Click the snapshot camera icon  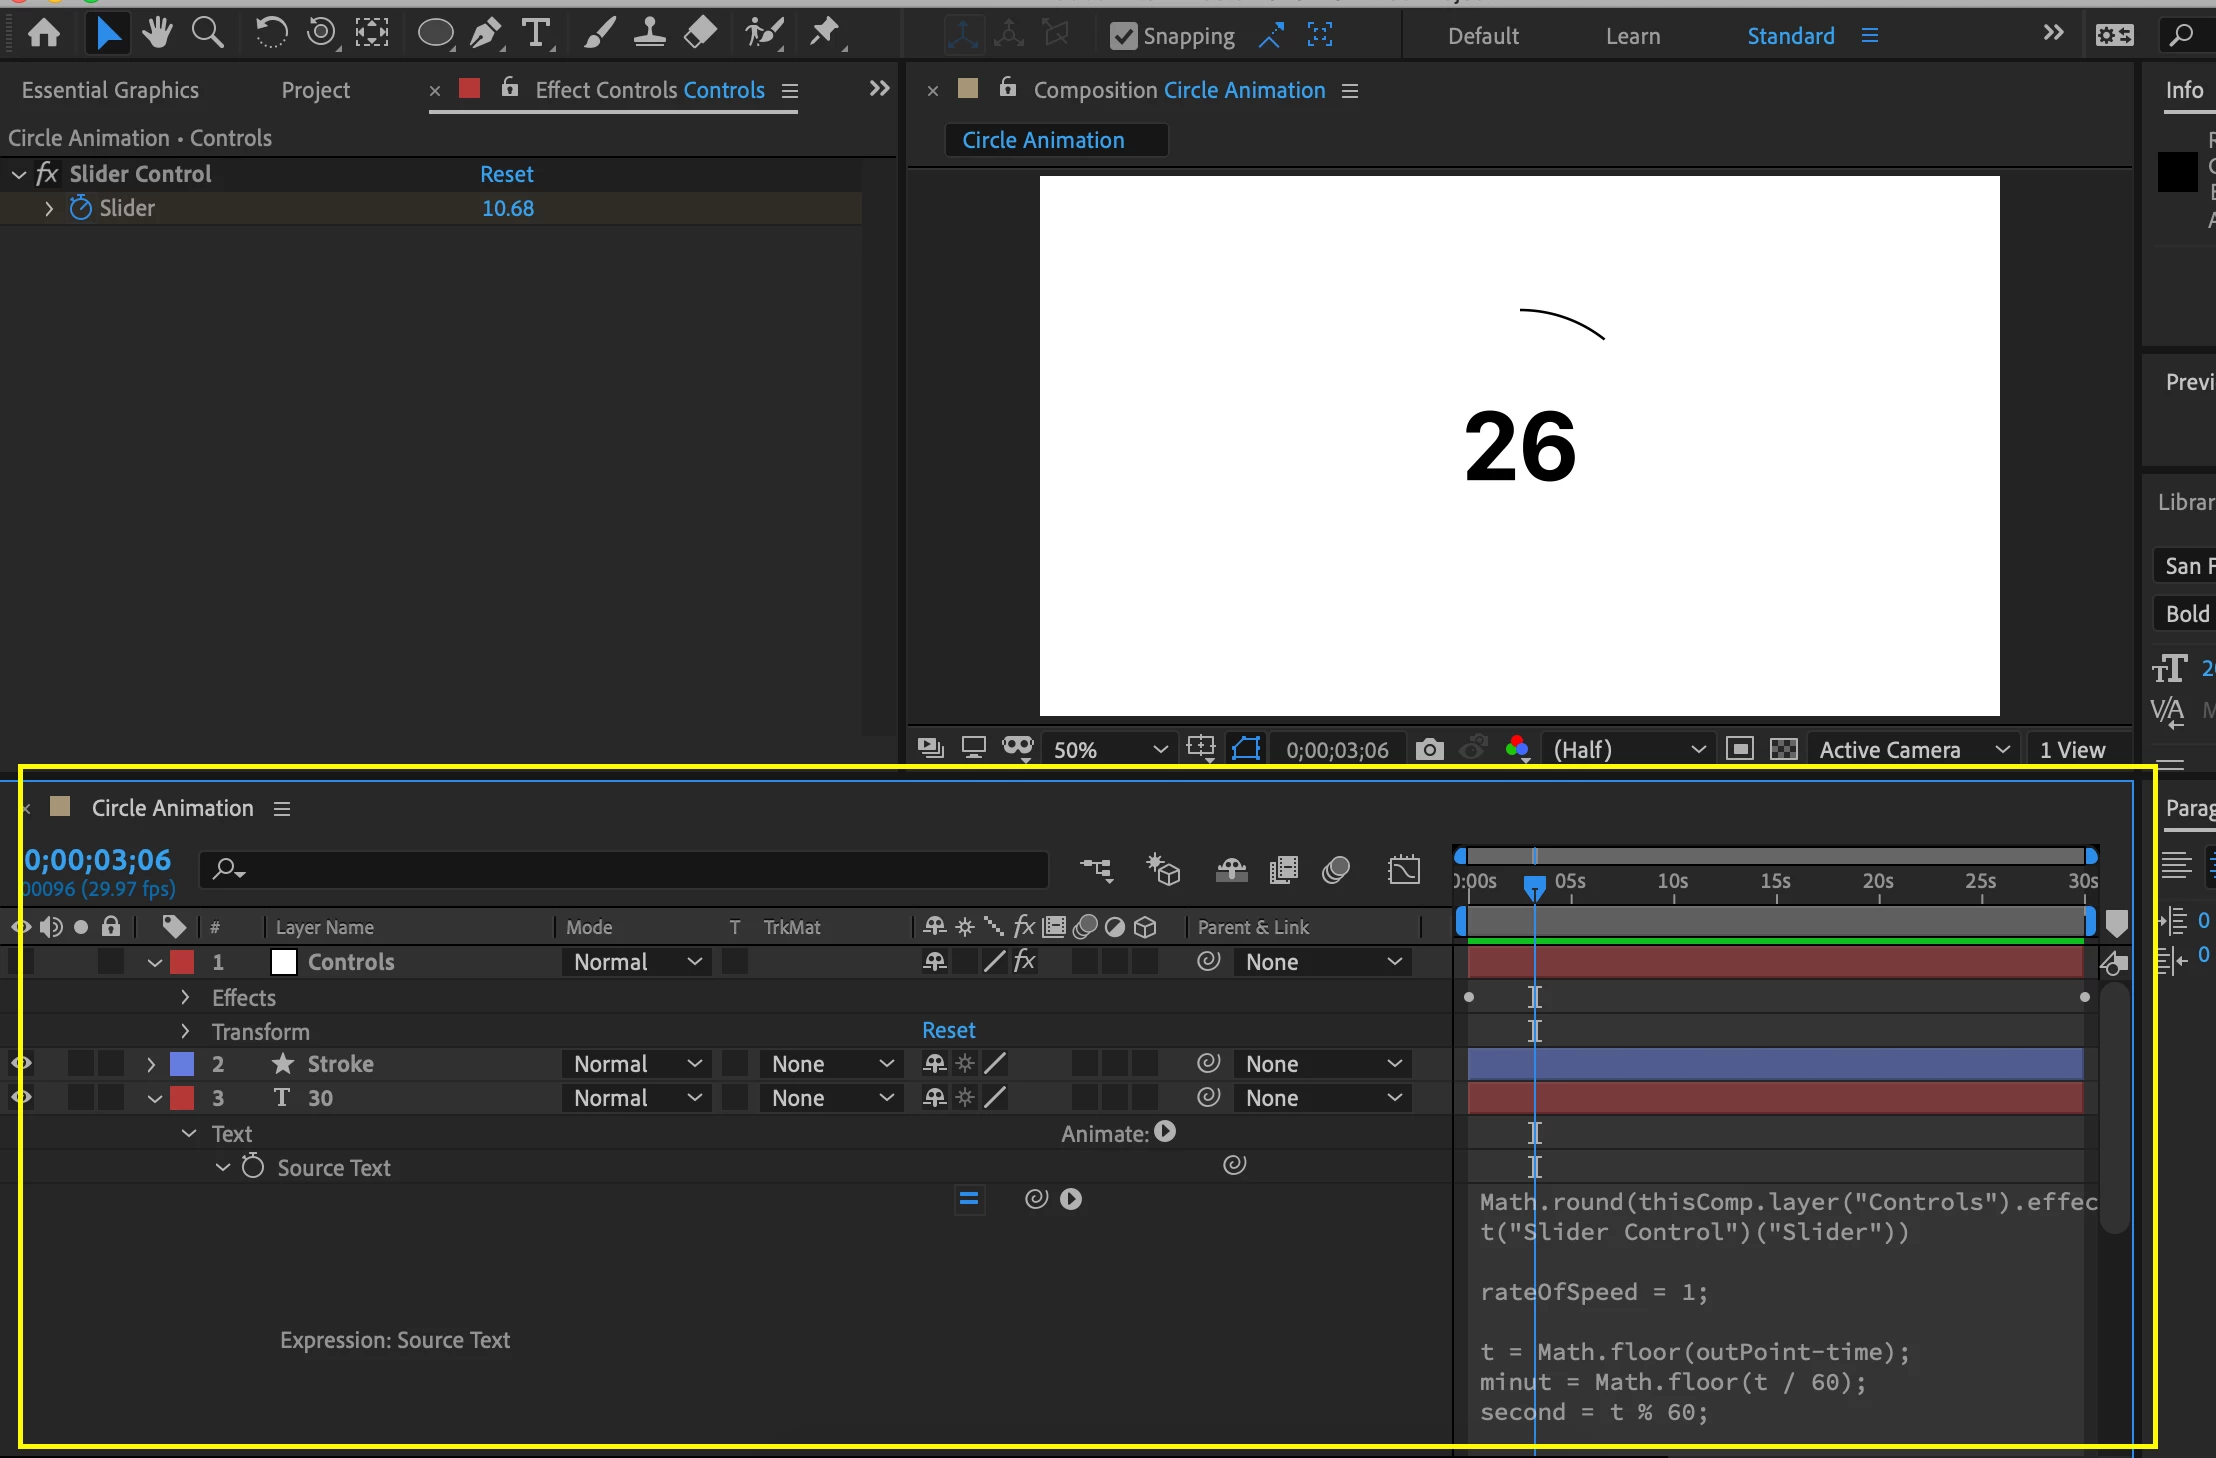click(x=1430, y=749)
